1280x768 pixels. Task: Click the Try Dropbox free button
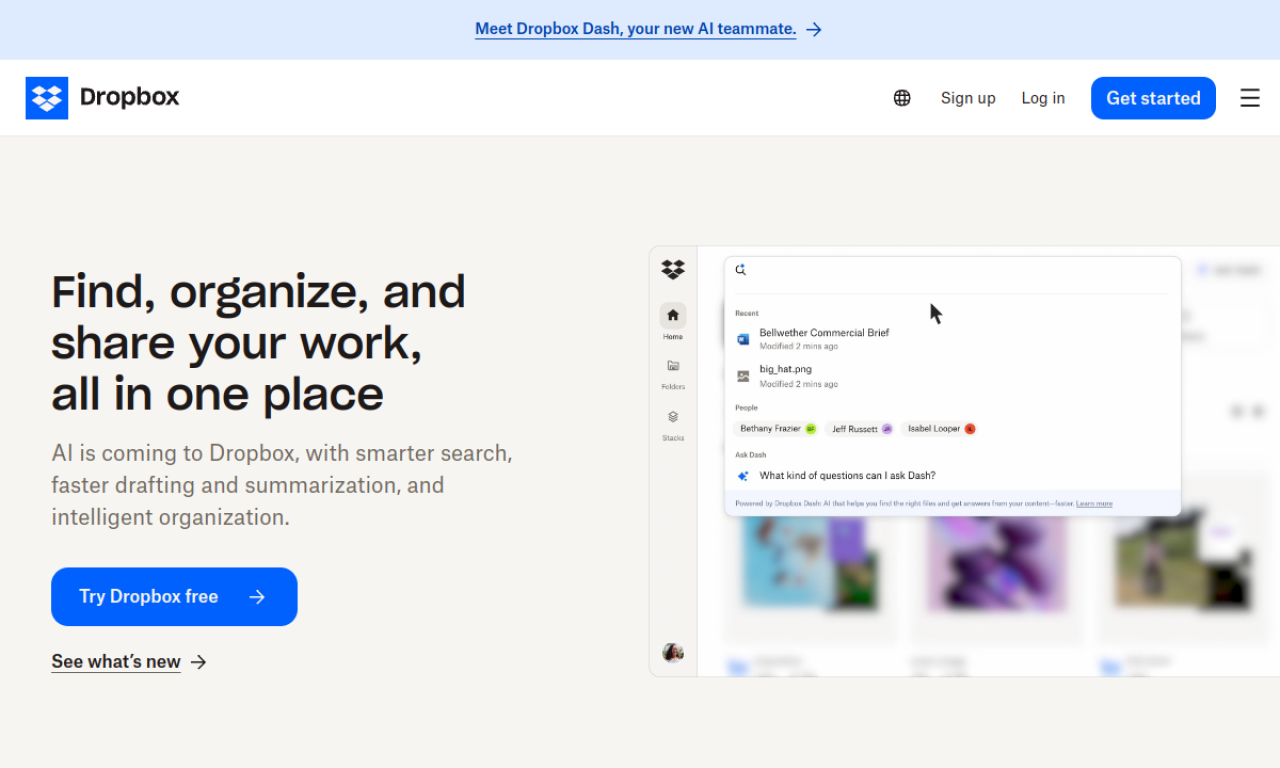pos(173,596)
